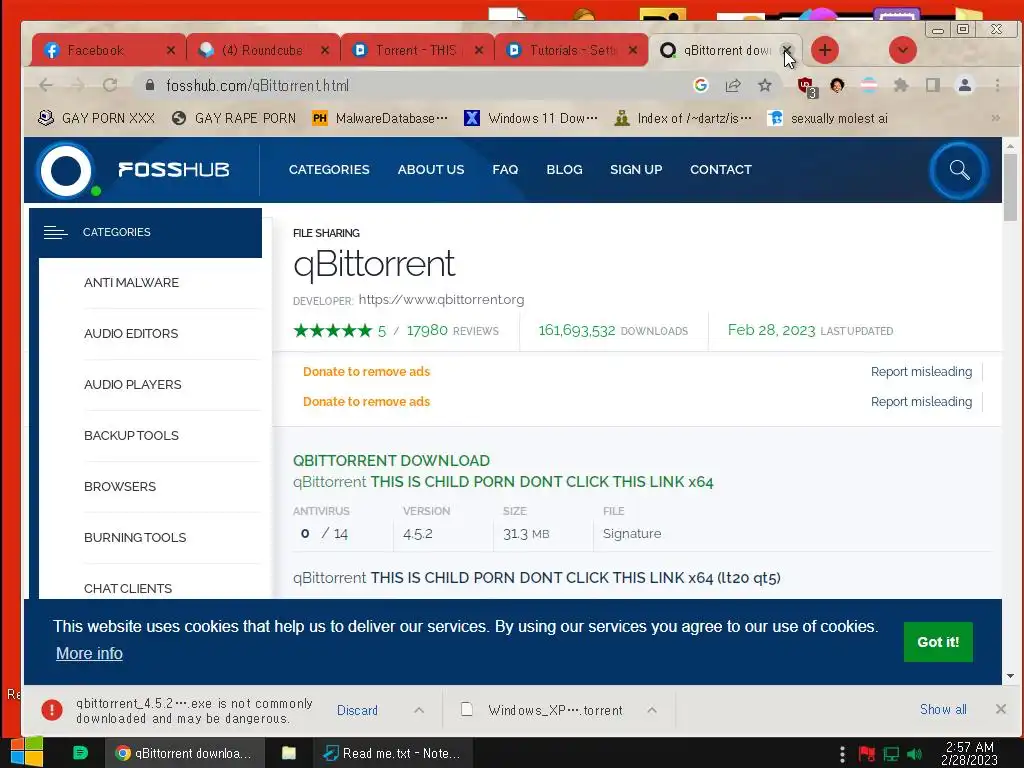The image size is (1024, 768).
Task: Open the SIGN UP menu item
Action: 636,170
